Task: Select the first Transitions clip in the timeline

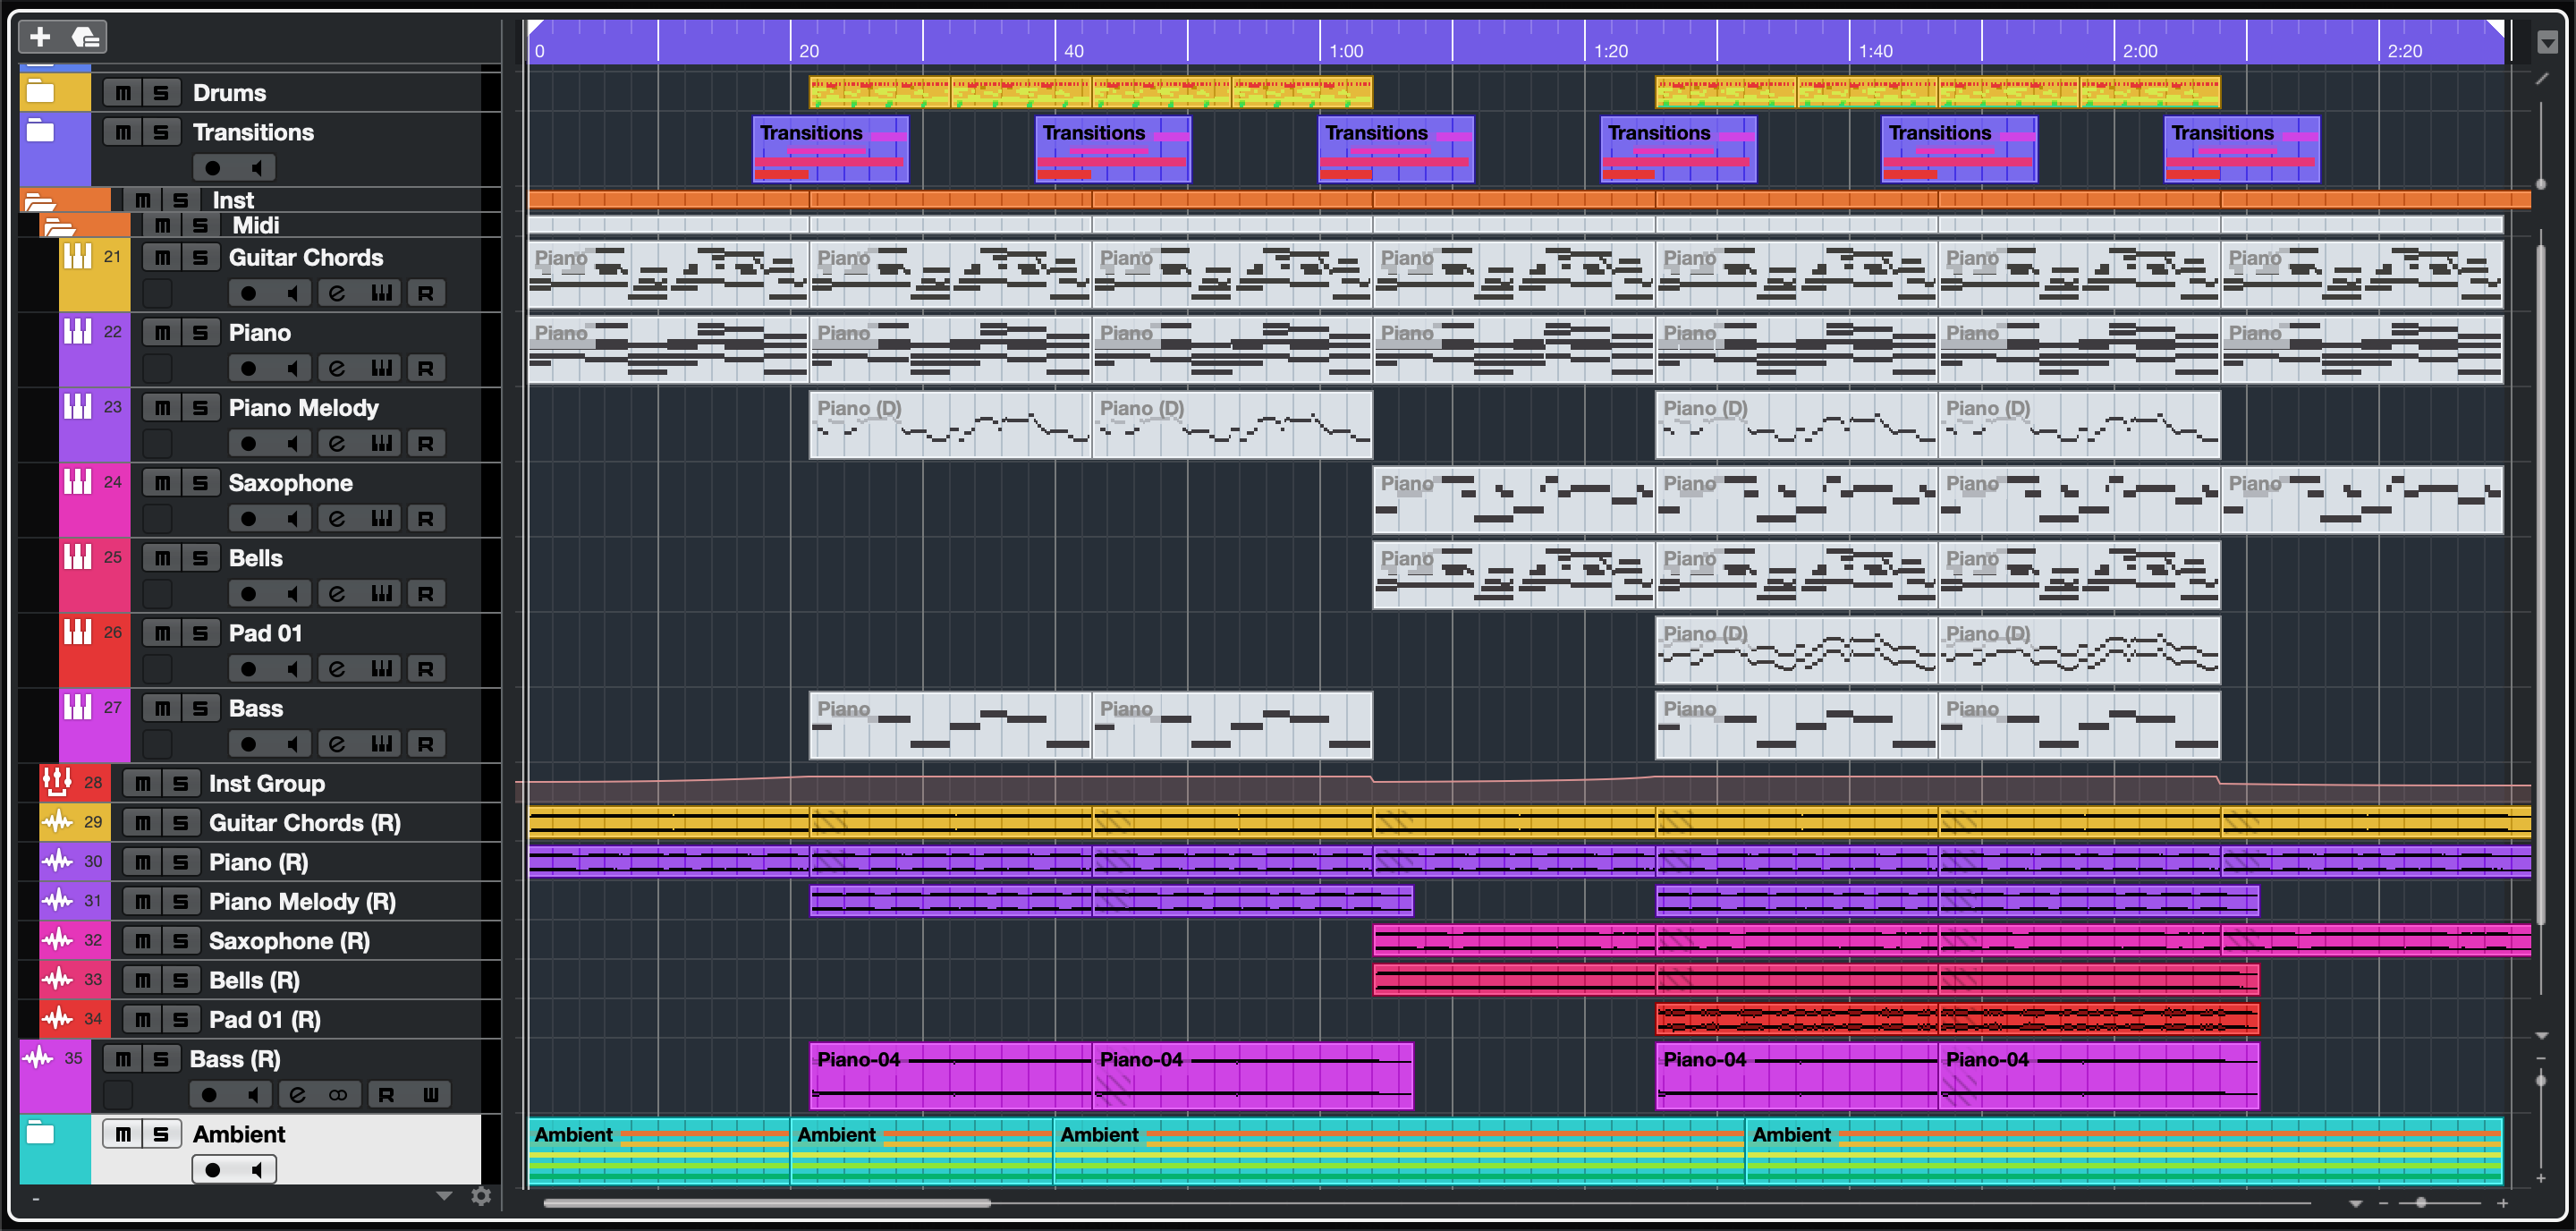Action: tap(830, 150)
